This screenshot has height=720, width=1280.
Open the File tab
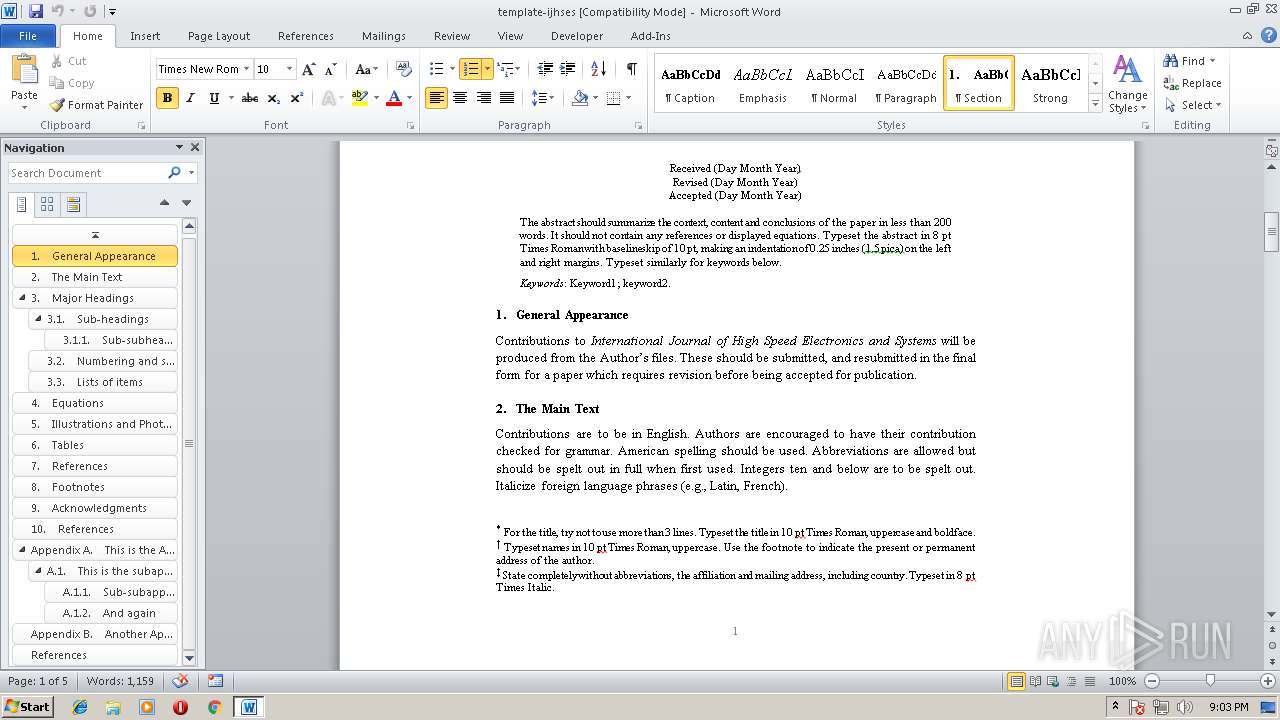[28, 36]
